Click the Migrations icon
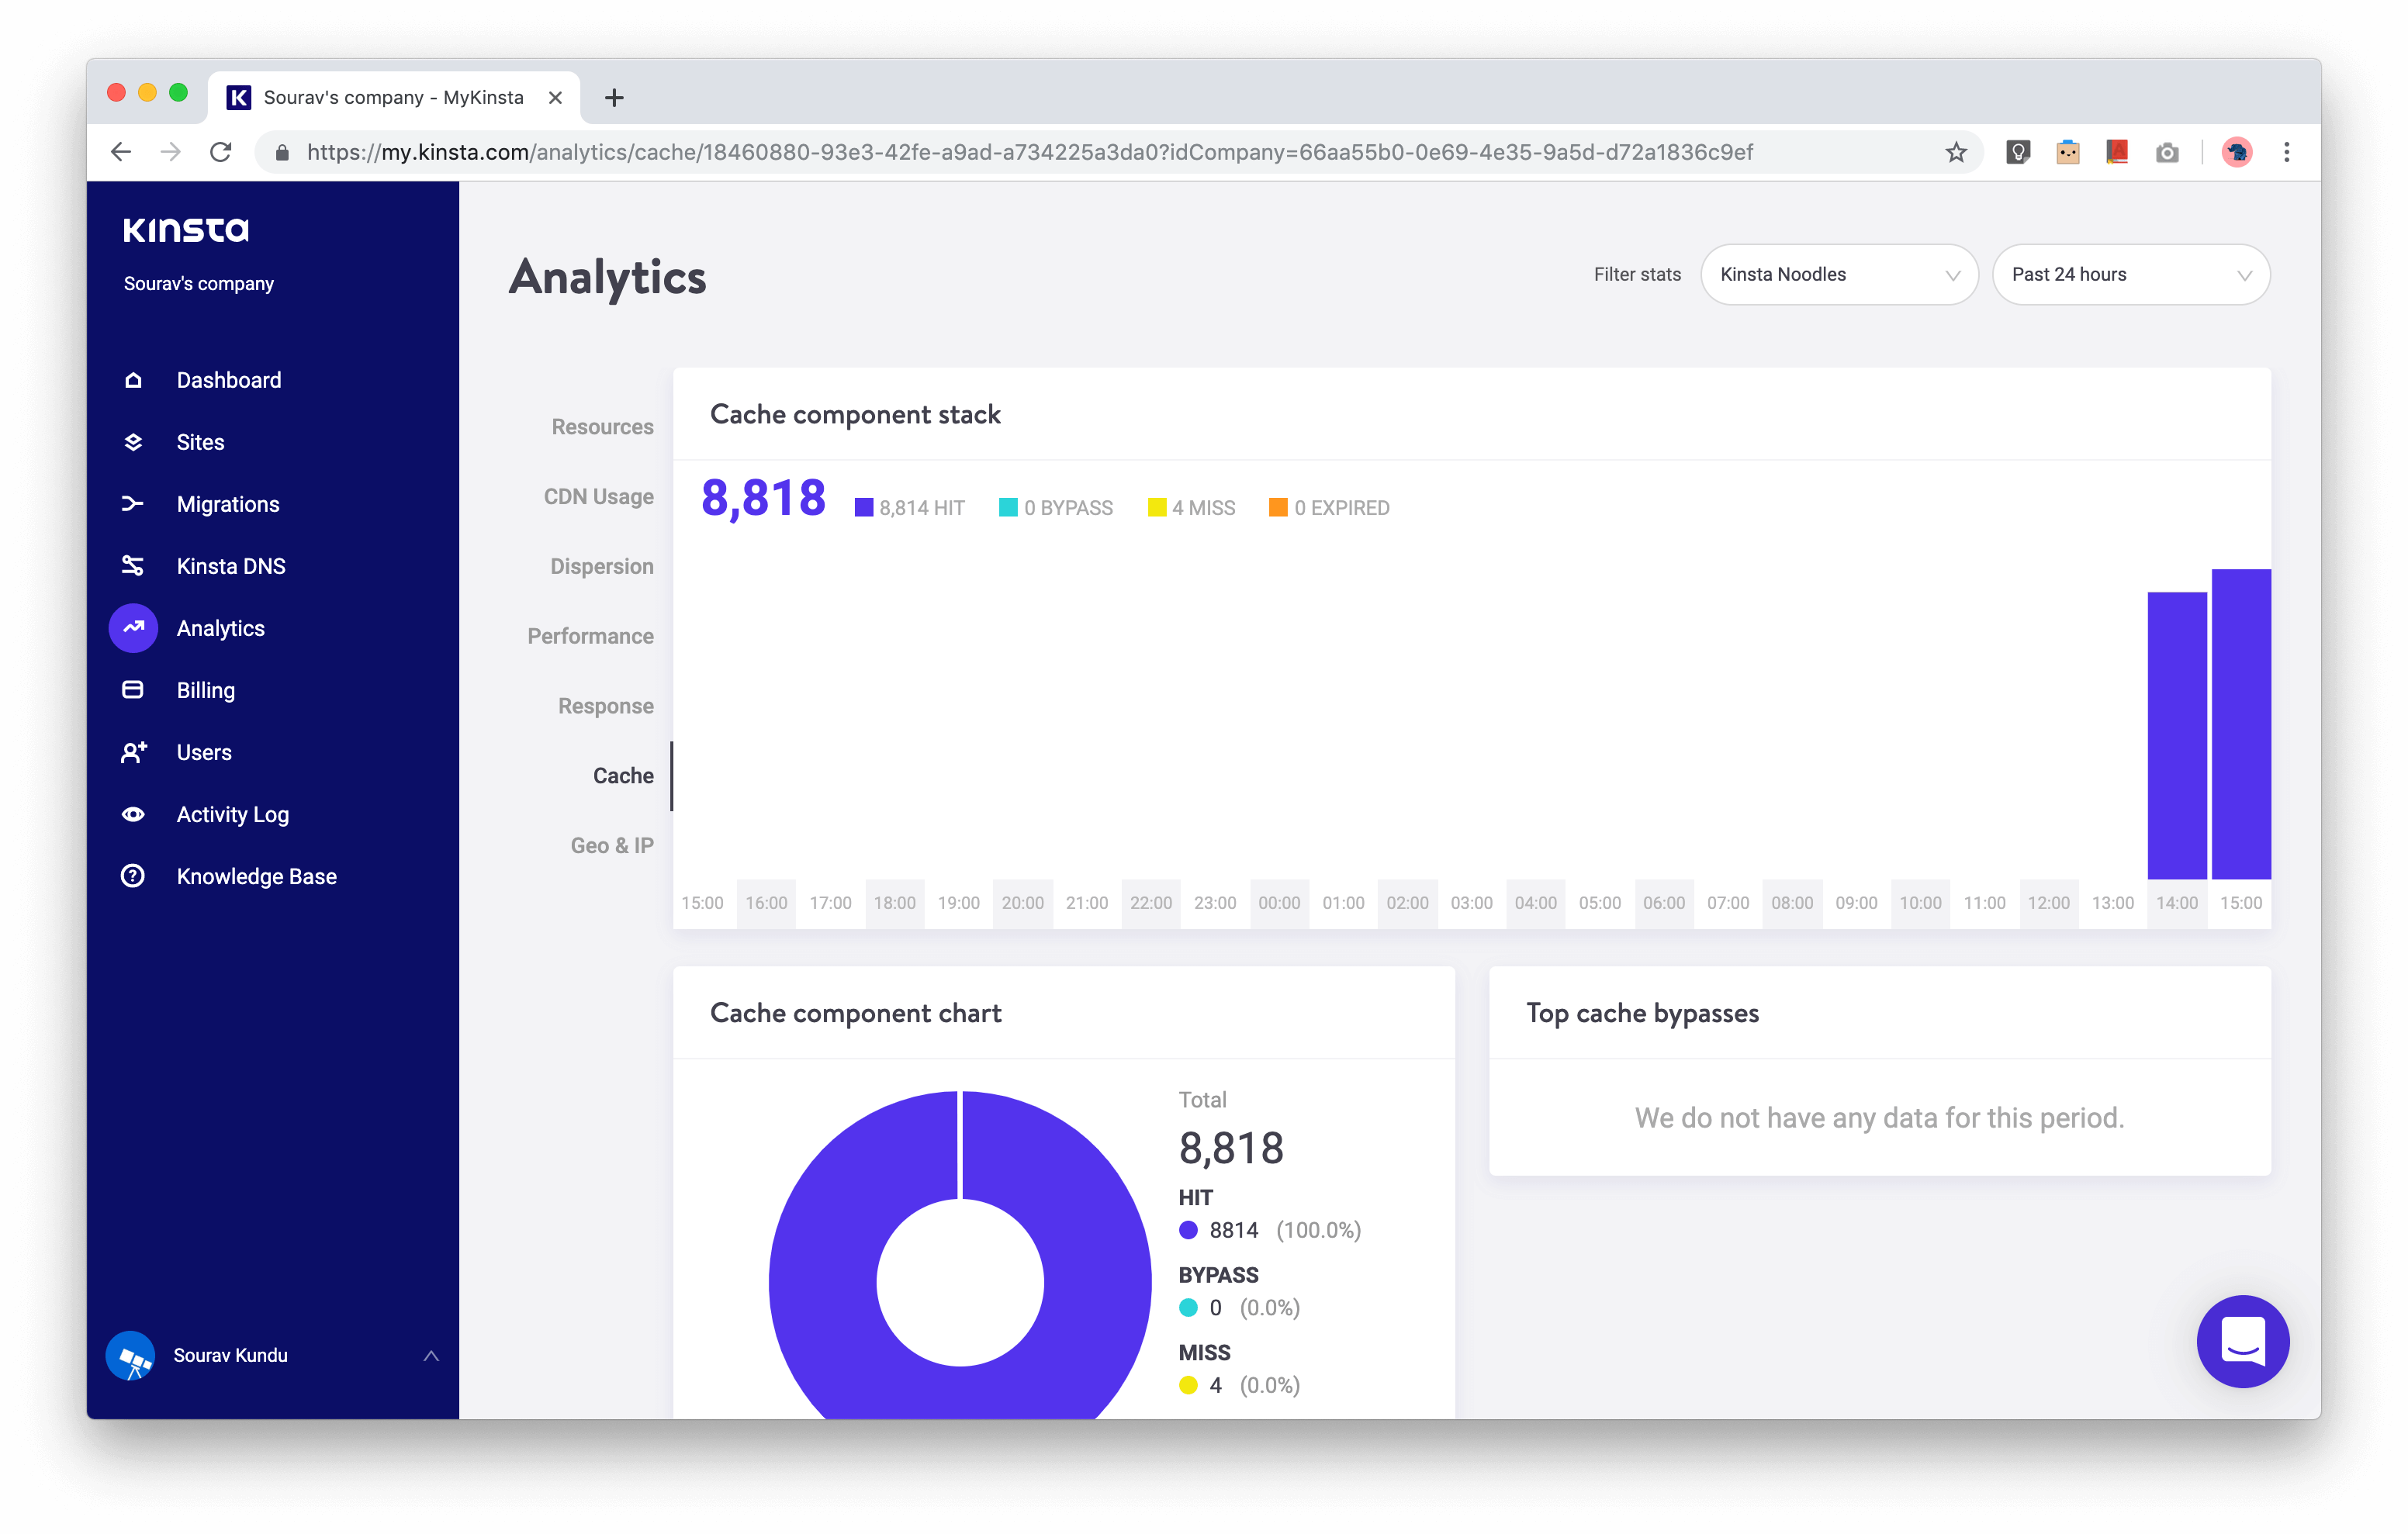This screenshot has height=1534, width=2408. coord(133,503)
